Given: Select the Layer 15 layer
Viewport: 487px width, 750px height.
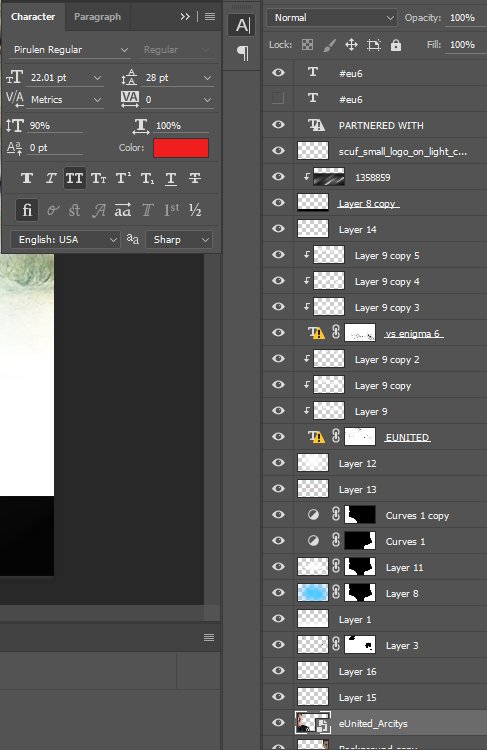Looking at the screenshot, I should 375,697.
